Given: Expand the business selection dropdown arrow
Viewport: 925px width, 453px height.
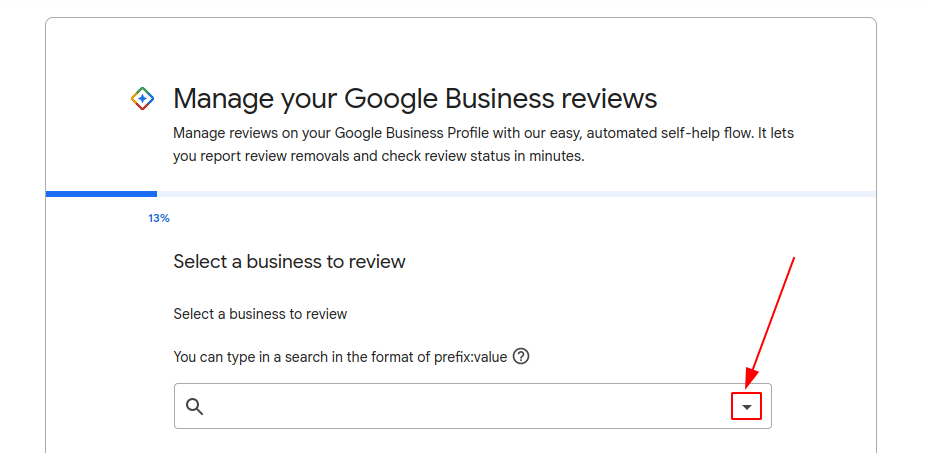Looking at the screenshot, I should pyautogui.click(x=746, y=406).
